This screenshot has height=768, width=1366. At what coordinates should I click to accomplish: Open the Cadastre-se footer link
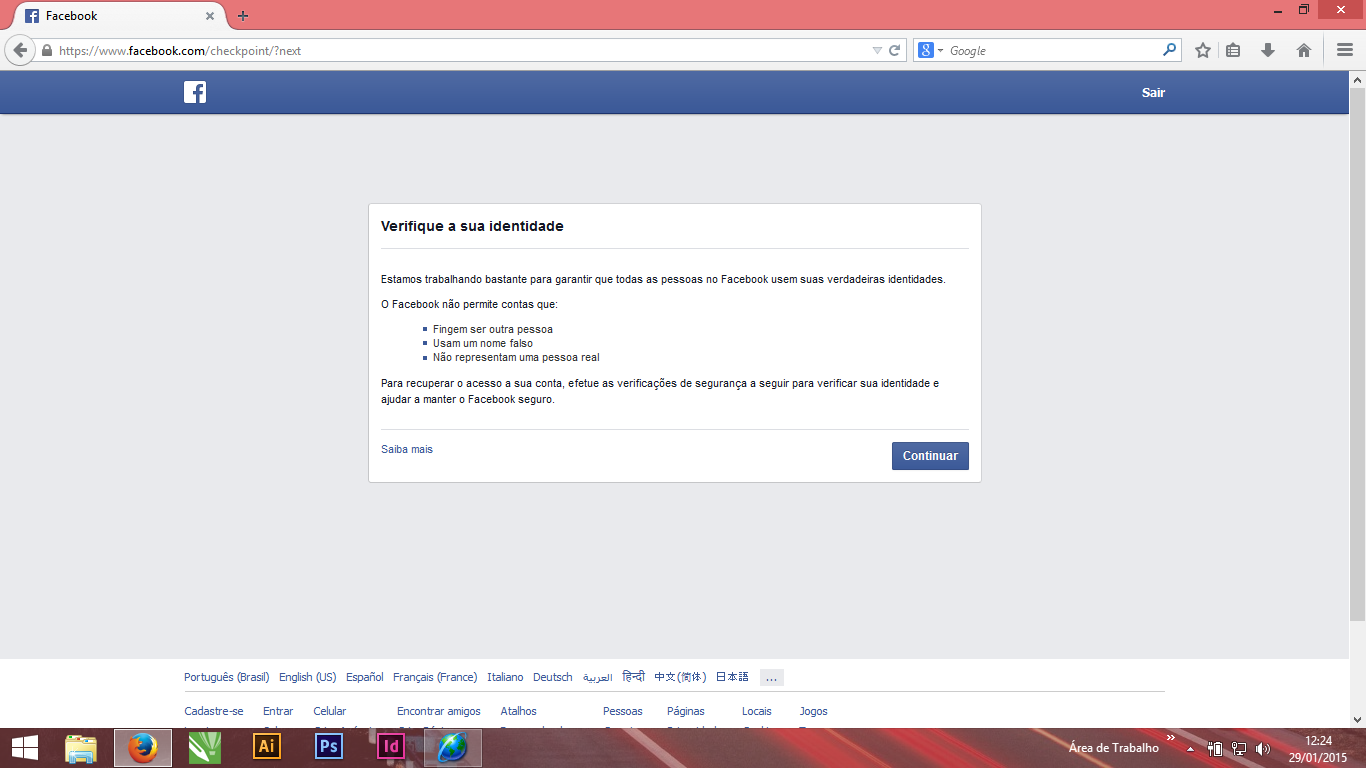tap(214, 711)
